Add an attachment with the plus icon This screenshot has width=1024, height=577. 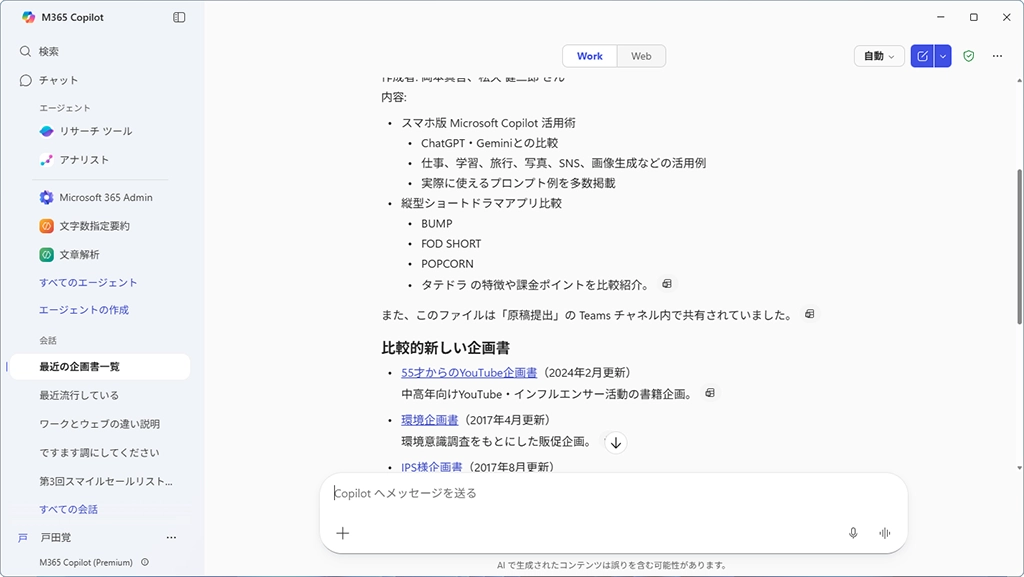coord(343,533)
